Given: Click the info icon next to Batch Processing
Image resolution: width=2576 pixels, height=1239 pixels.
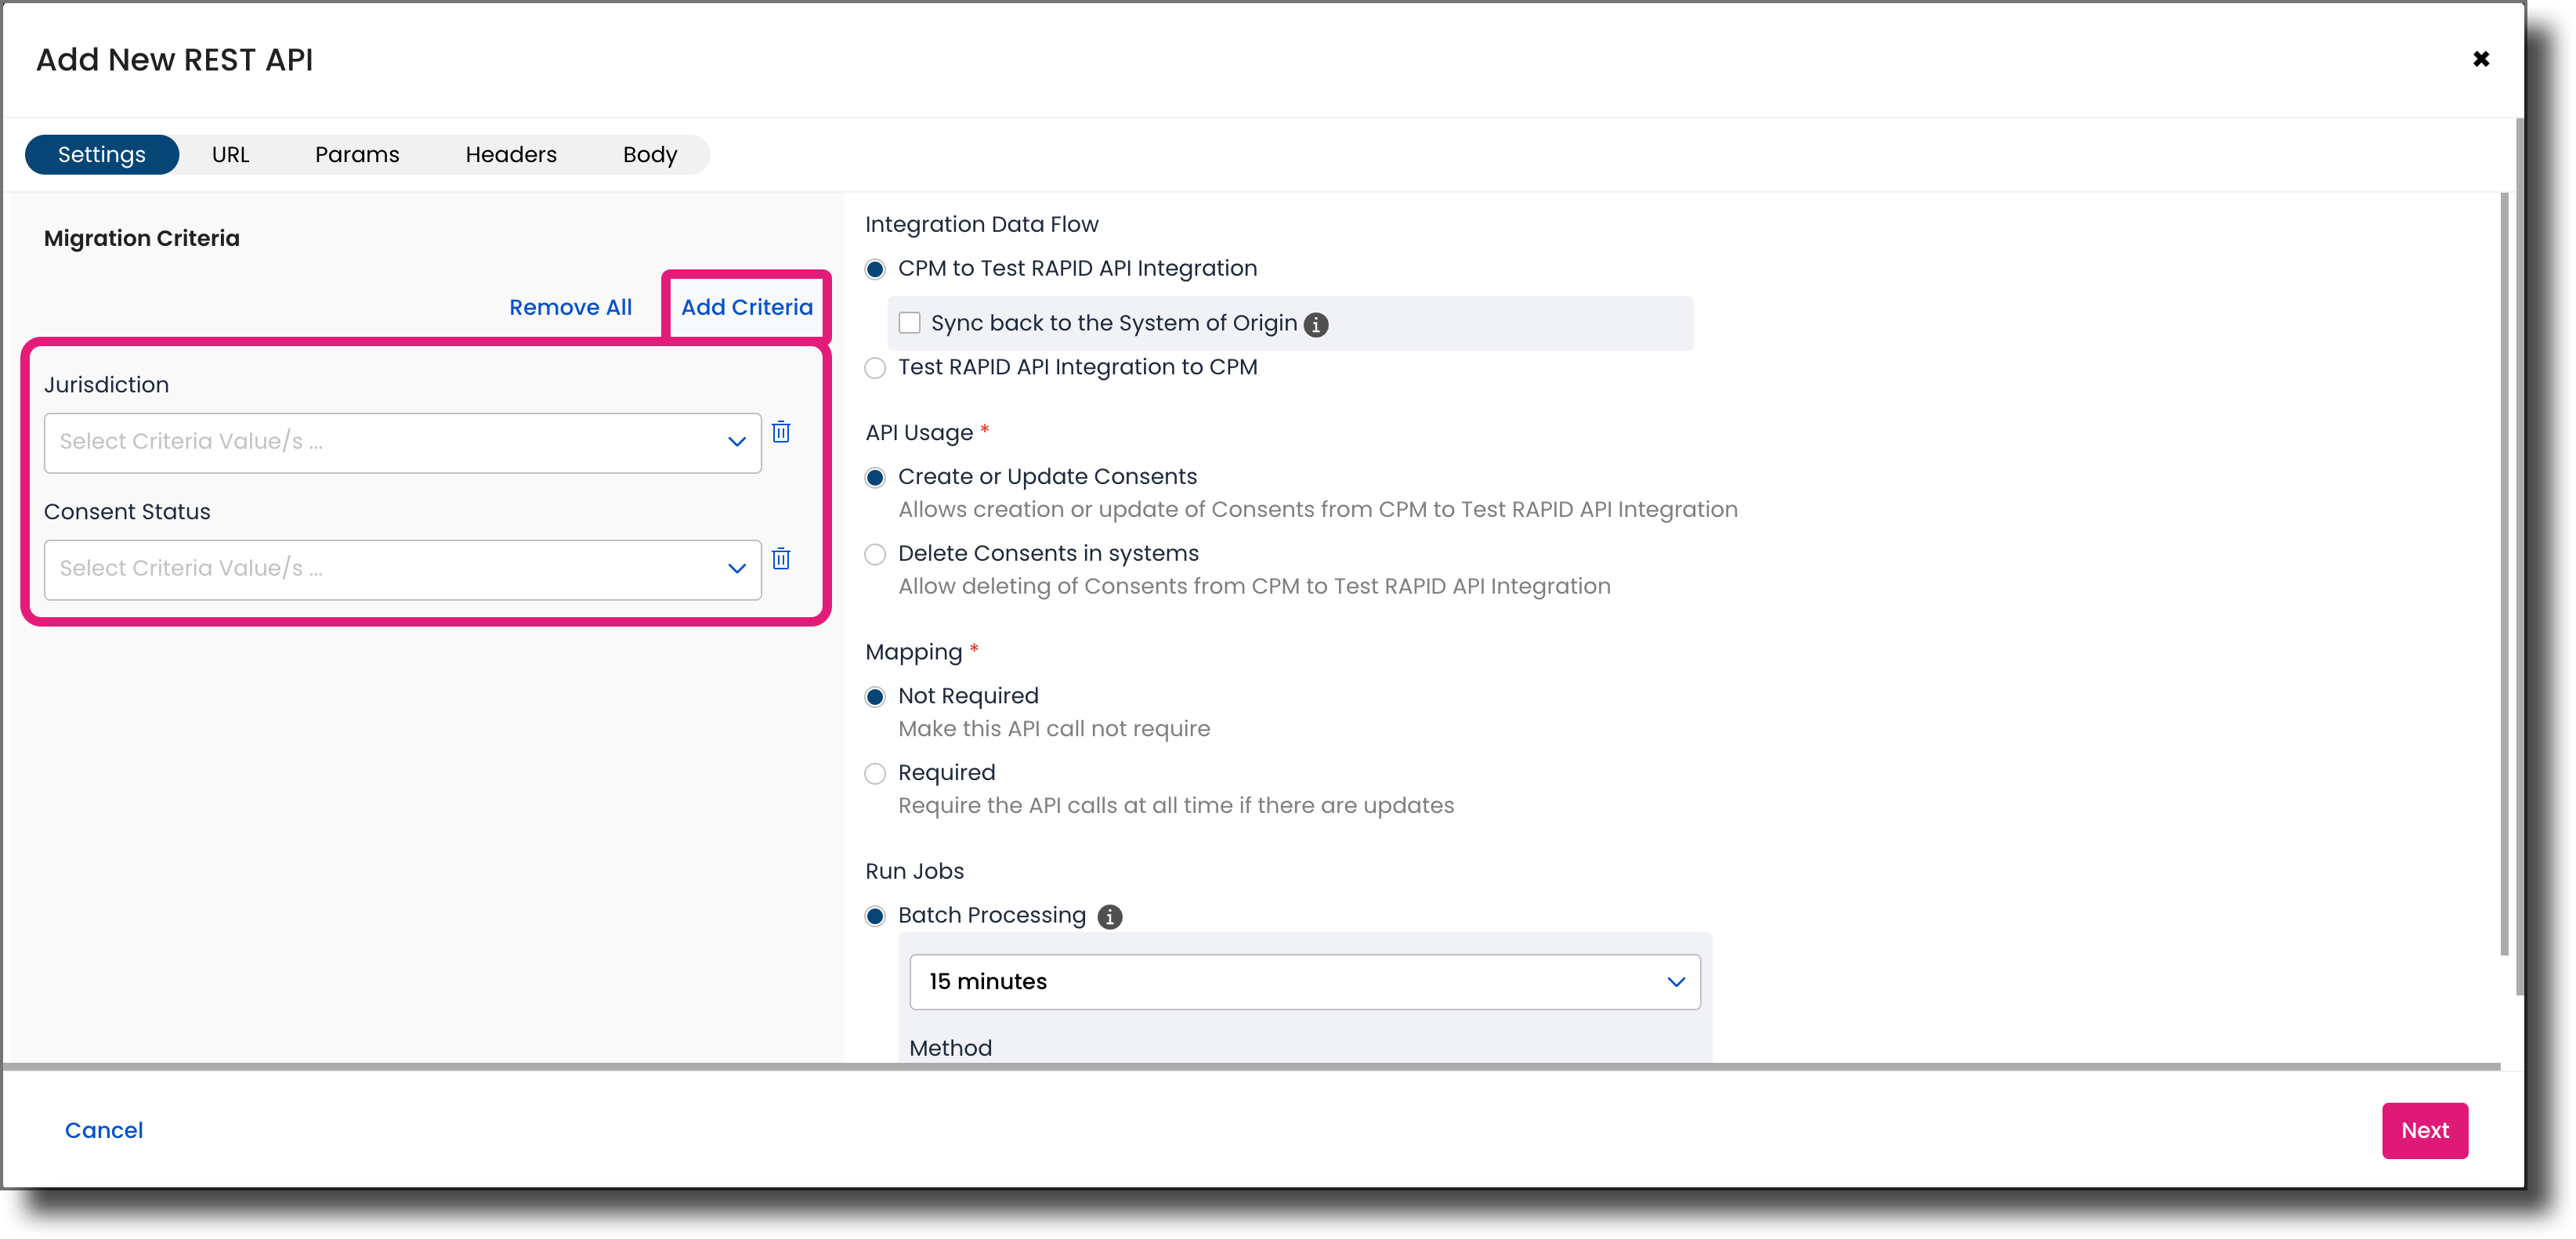Looking at the screenshot, I should 1110,916.
